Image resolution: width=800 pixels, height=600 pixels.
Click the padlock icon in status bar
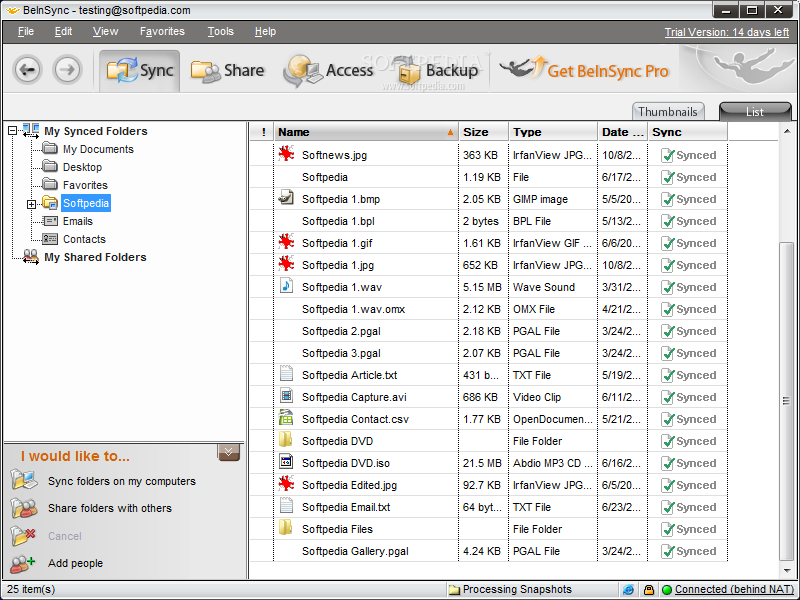[x=648, y=590]
